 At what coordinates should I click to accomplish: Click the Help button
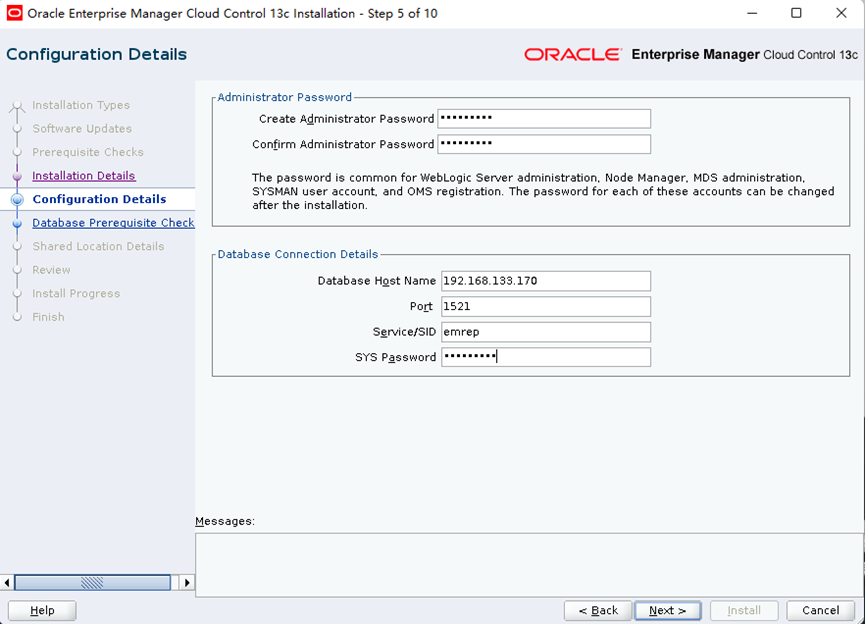click(x=42, y=610)
